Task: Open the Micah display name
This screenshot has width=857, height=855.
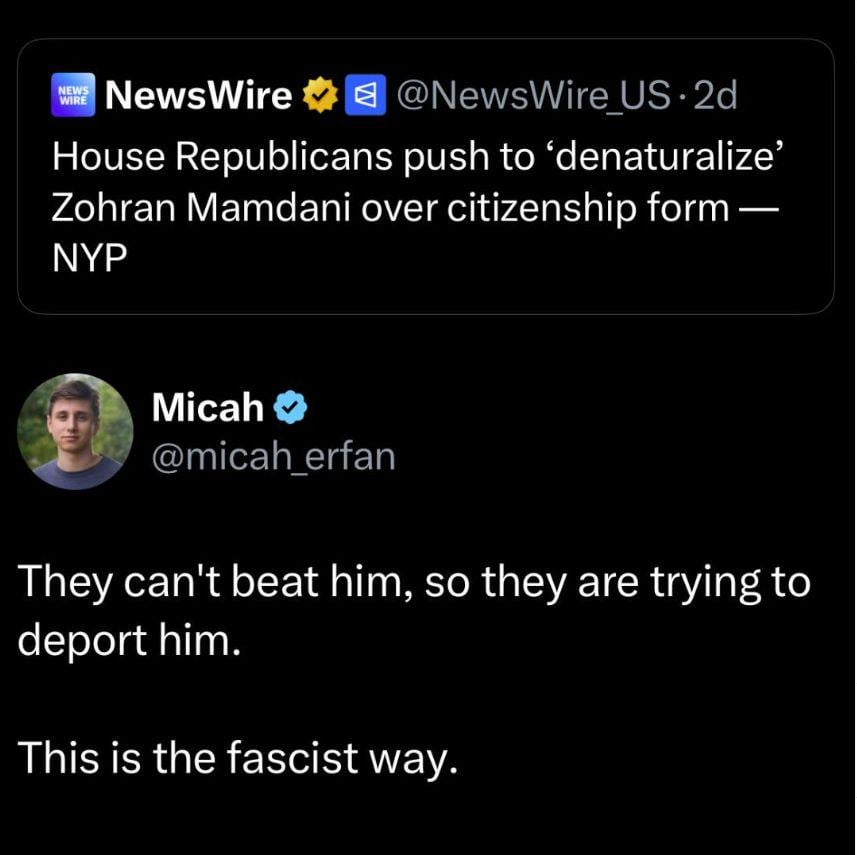Action: [208, 407]
